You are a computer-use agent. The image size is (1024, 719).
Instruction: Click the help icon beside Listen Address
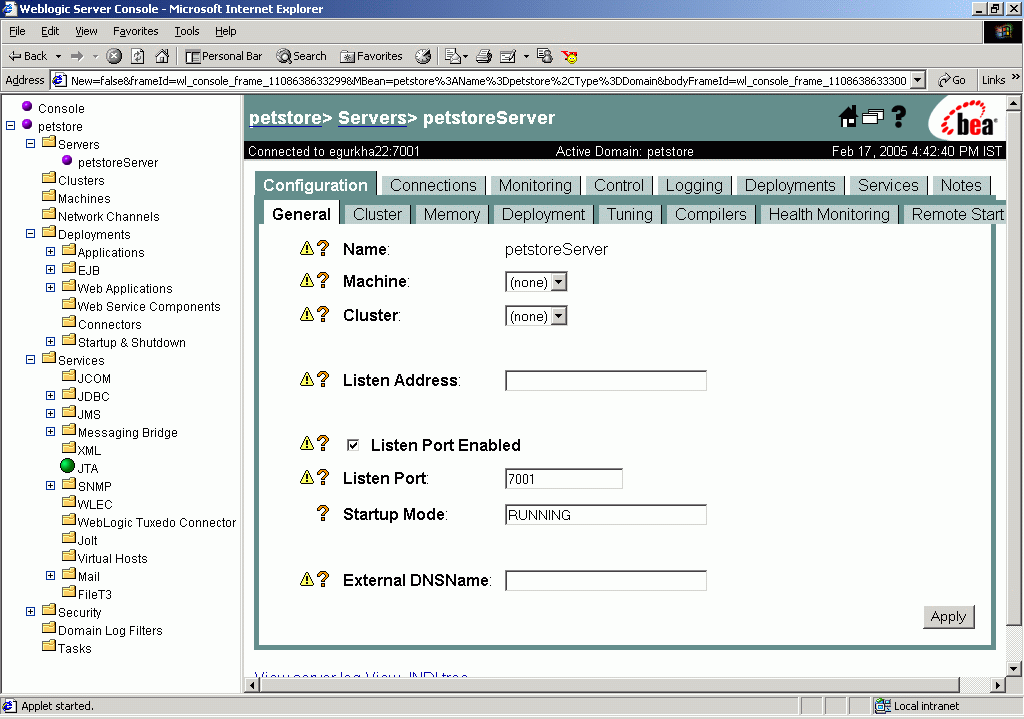[323, 379]
